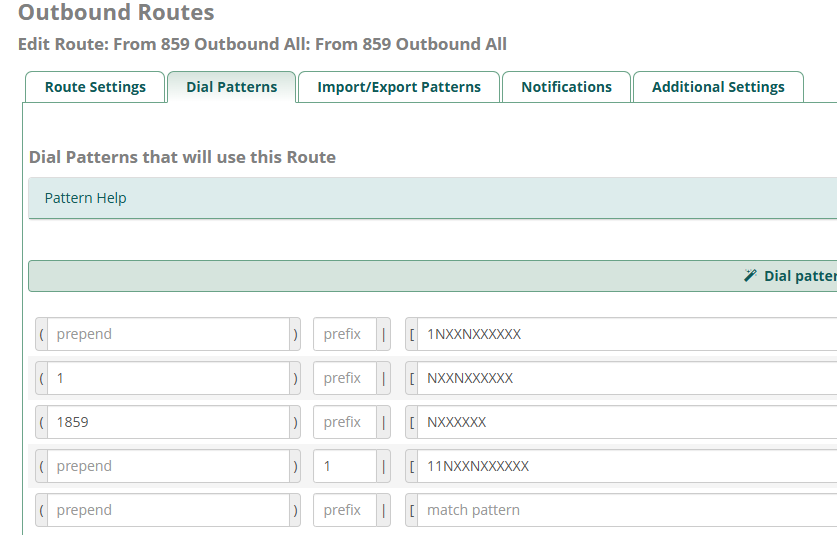Click the prepend field containing 1
This screenshot has width=837, height=535.
coord(168,378)
